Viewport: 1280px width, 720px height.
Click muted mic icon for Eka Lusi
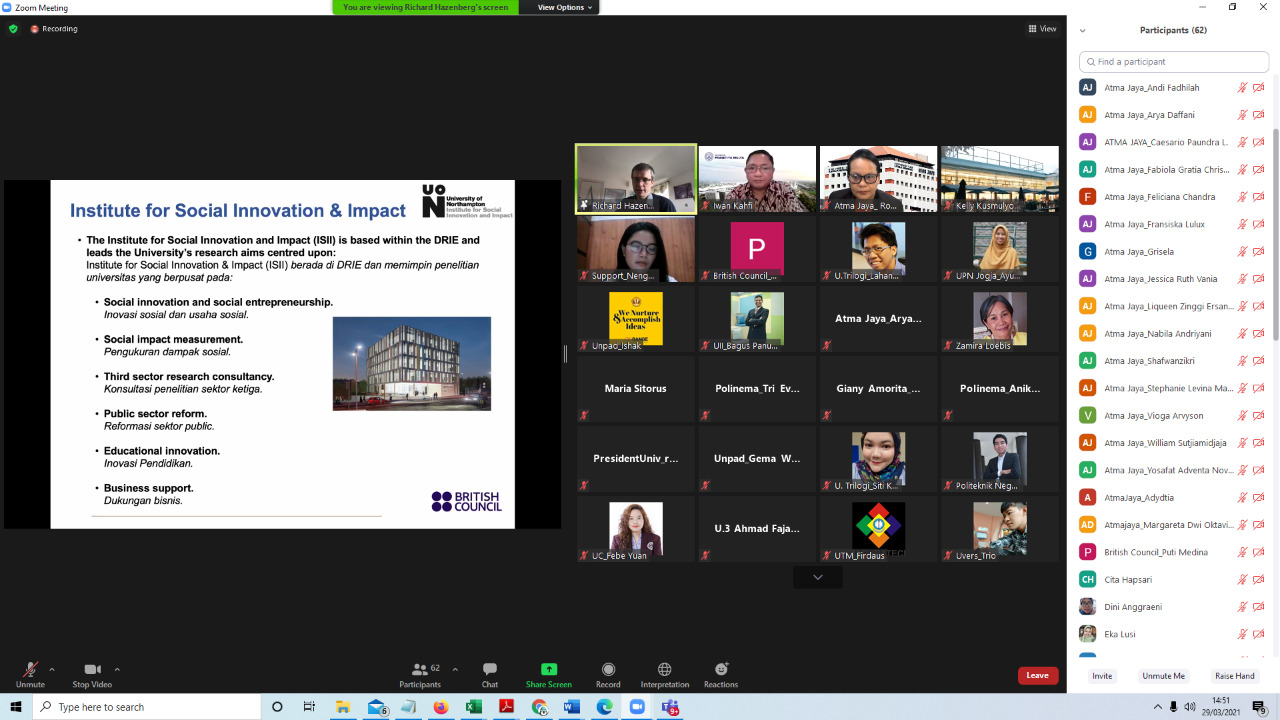pyautogui.click(x=1243, y=634)
